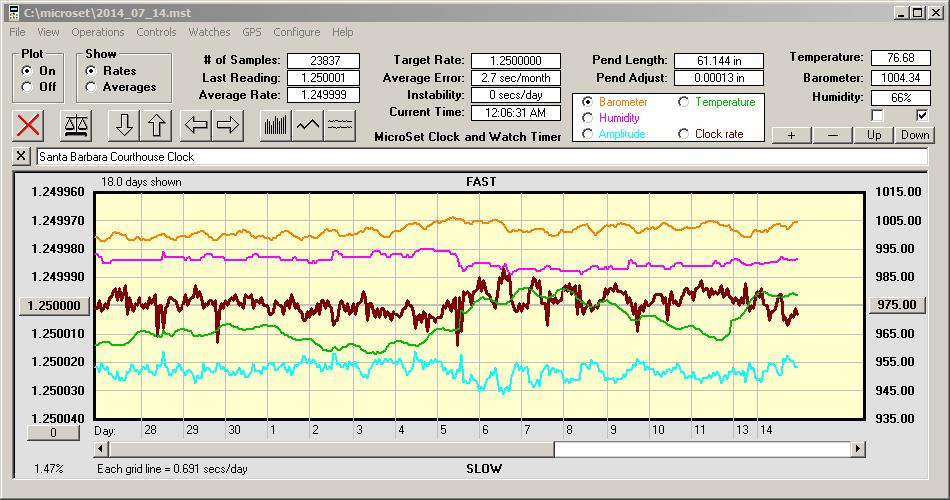Open the View menu
The height and width of the screenshot is (500, 950).
coord(48,32)
